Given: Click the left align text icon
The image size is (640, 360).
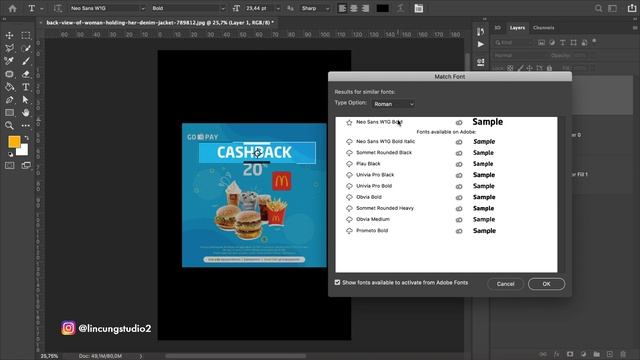Looking at the screenshot, I should coord(342,8).
